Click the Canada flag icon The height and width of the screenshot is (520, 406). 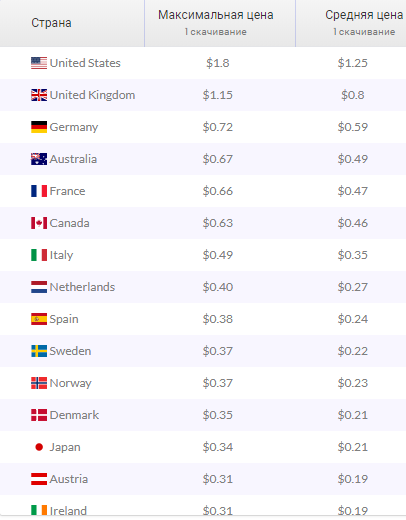(39, 223)
